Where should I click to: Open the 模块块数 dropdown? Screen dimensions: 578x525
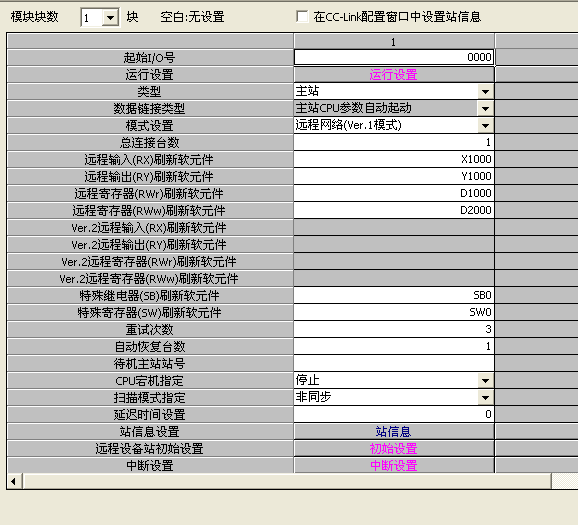click(x=110, y=17)
